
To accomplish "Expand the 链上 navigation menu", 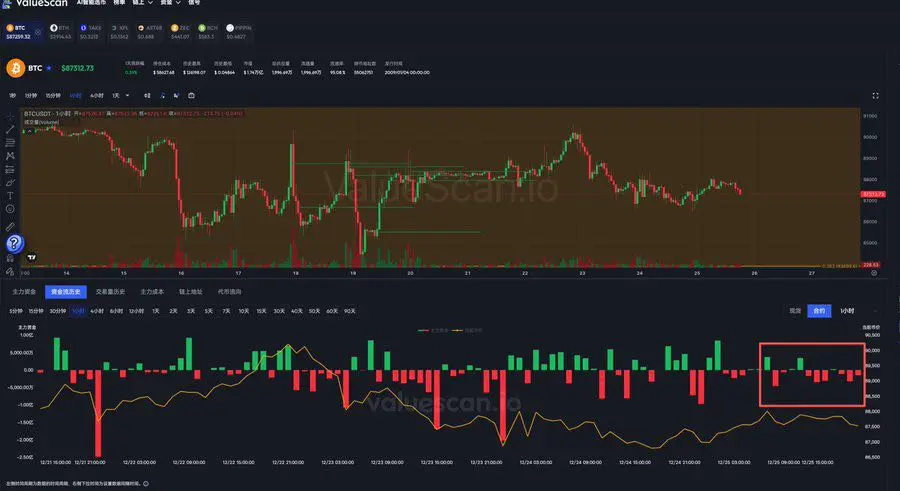I will click(142, 3).
